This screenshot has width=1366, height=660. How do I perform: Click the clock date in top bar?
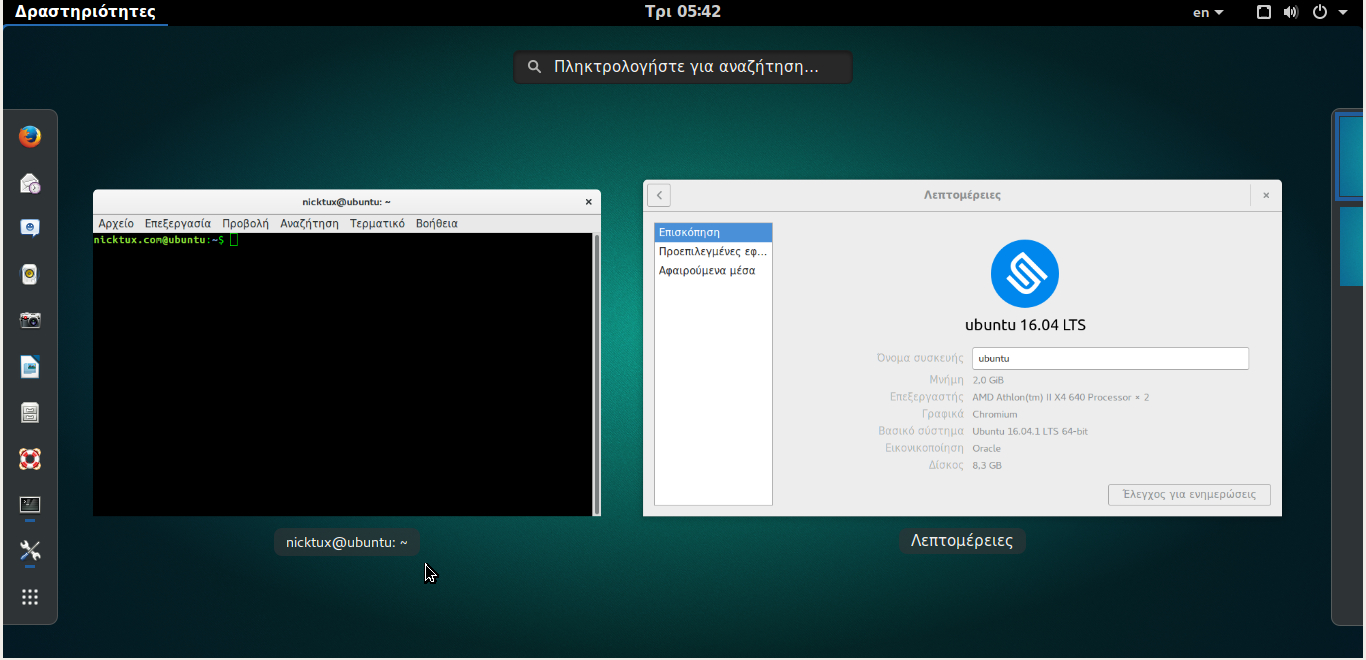point(682,12)
